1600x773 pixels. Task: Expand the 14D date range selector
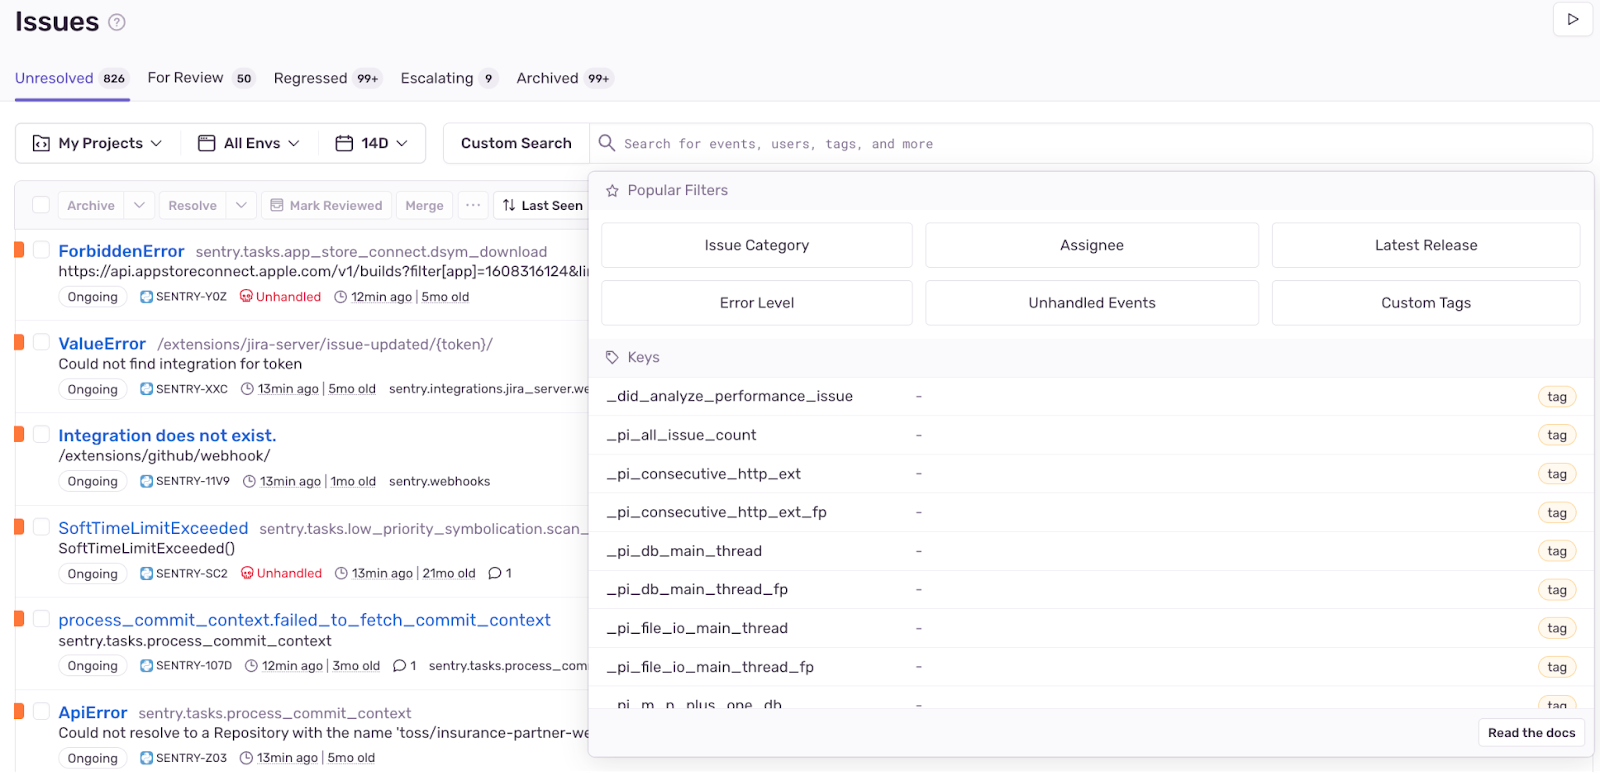point(372,143)
